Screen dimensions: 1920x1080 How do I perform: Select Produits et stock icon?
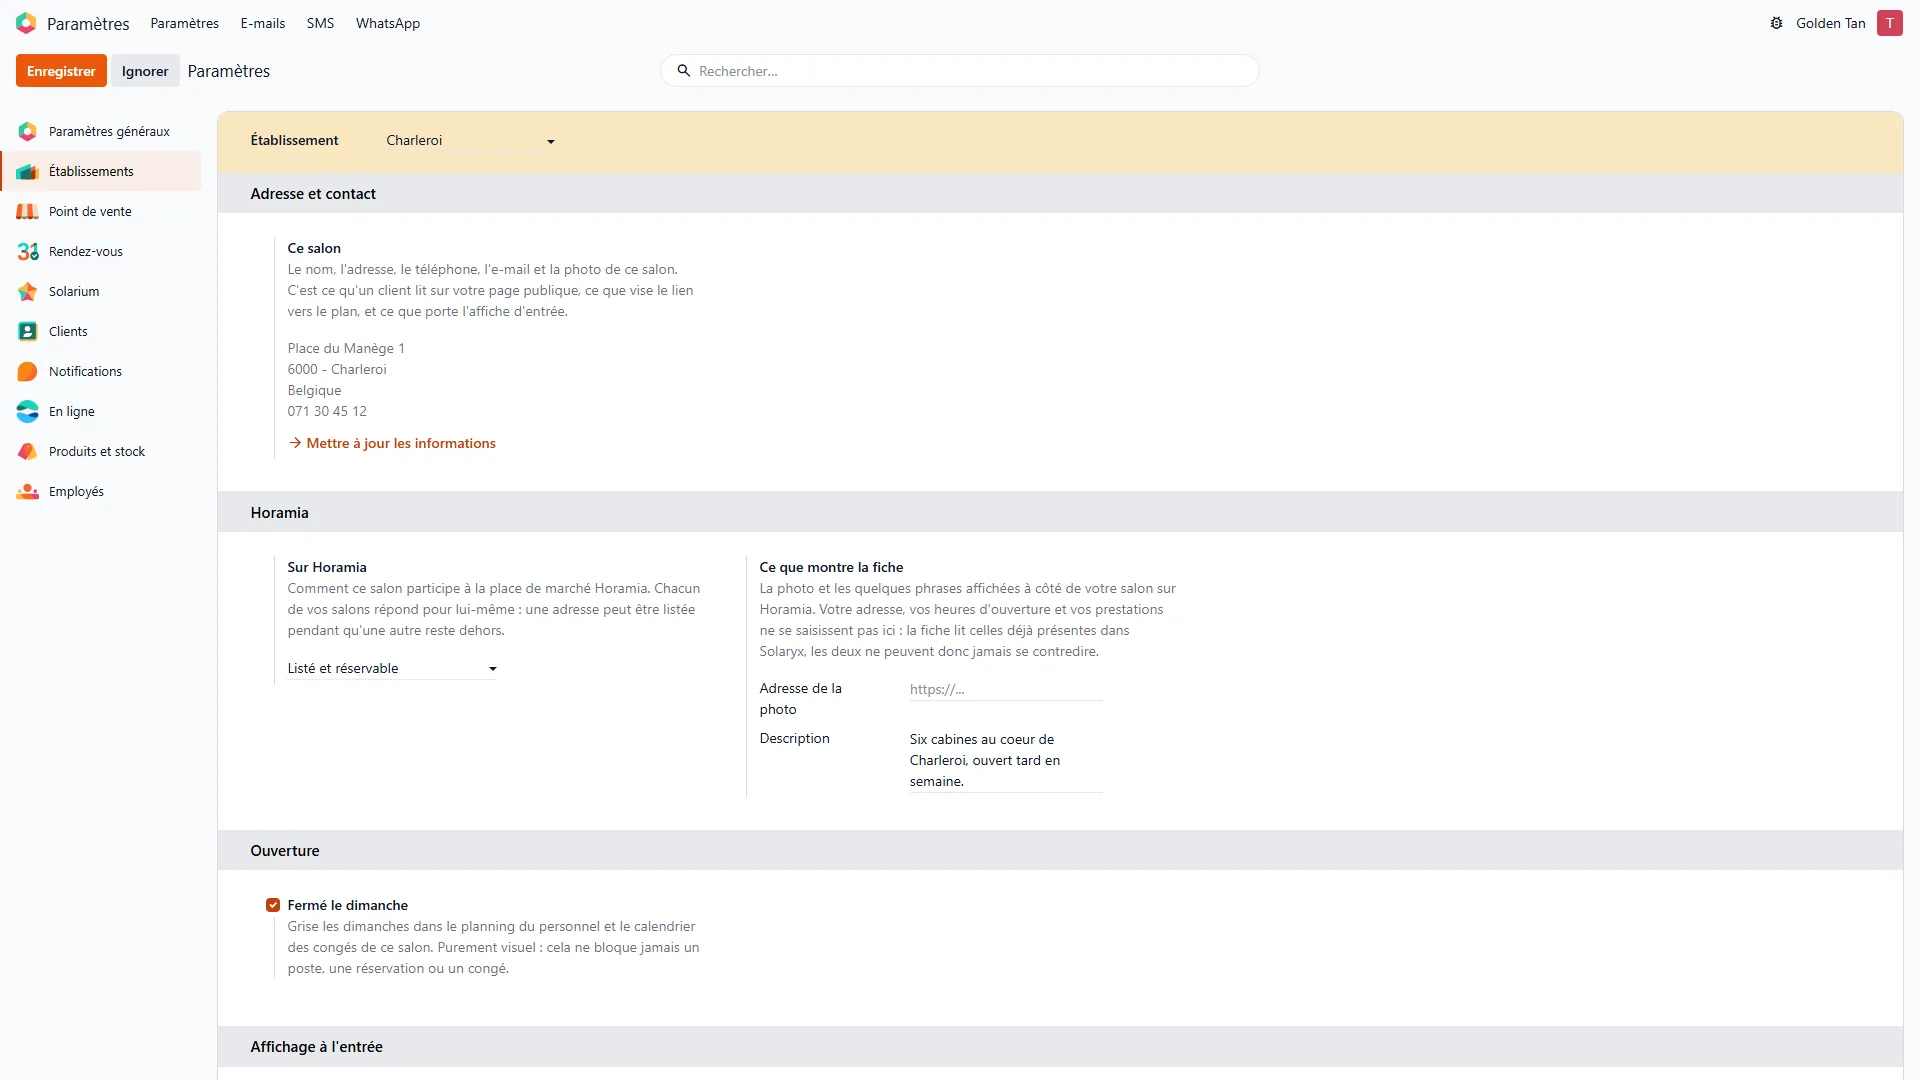click(x=27, y=451)
